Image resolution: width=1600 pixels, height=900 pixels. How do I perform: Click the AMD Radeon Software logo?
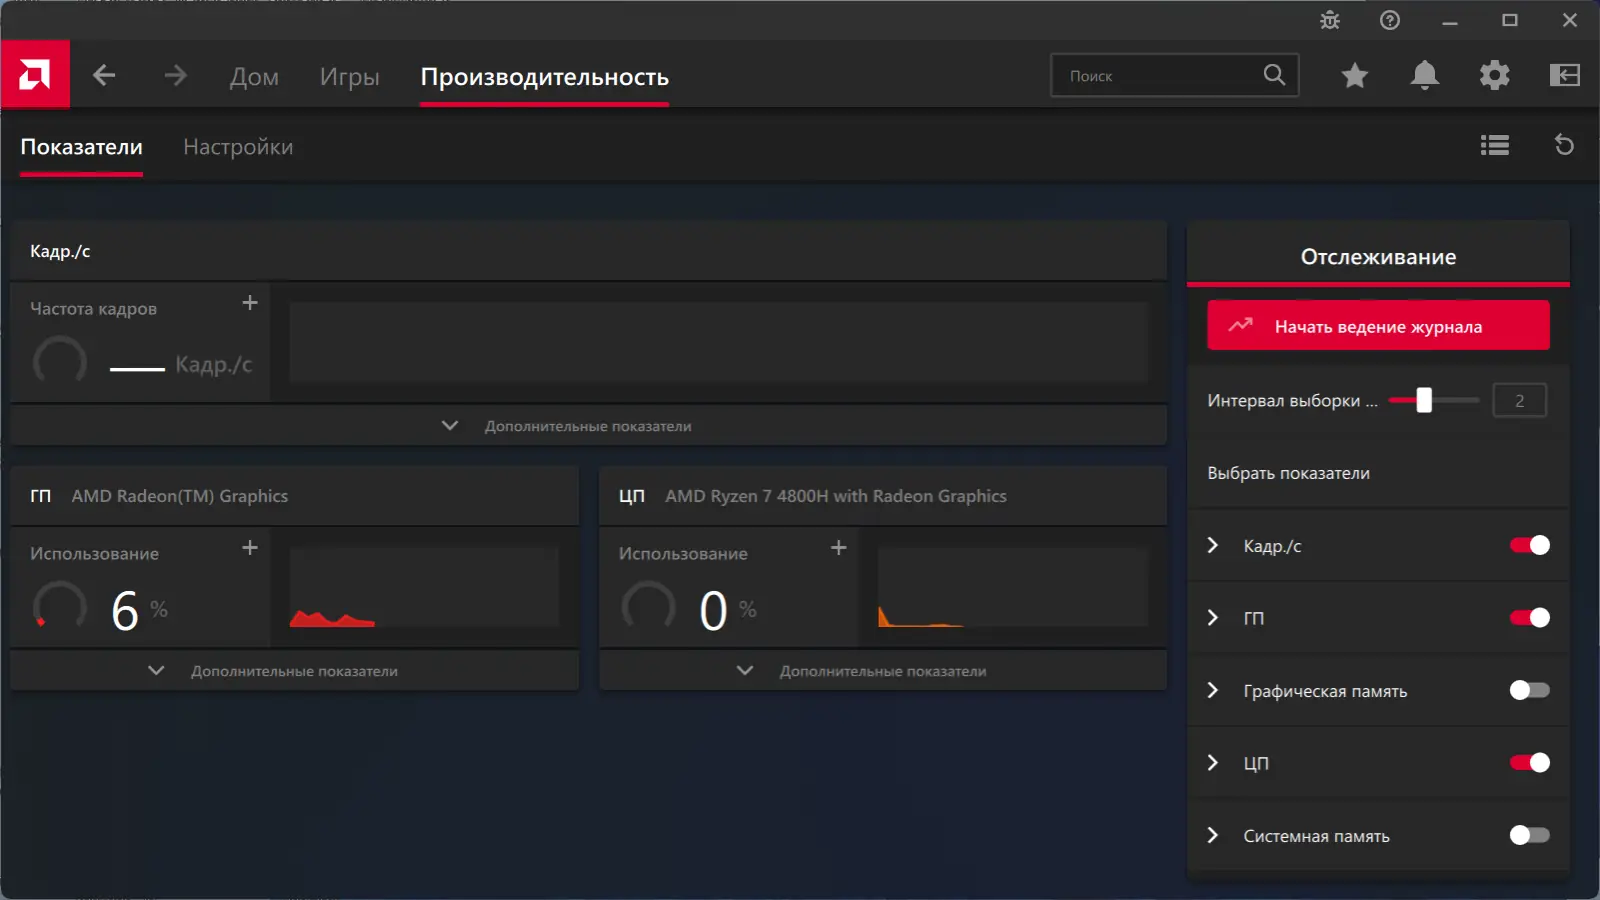[x=35, y=74]
